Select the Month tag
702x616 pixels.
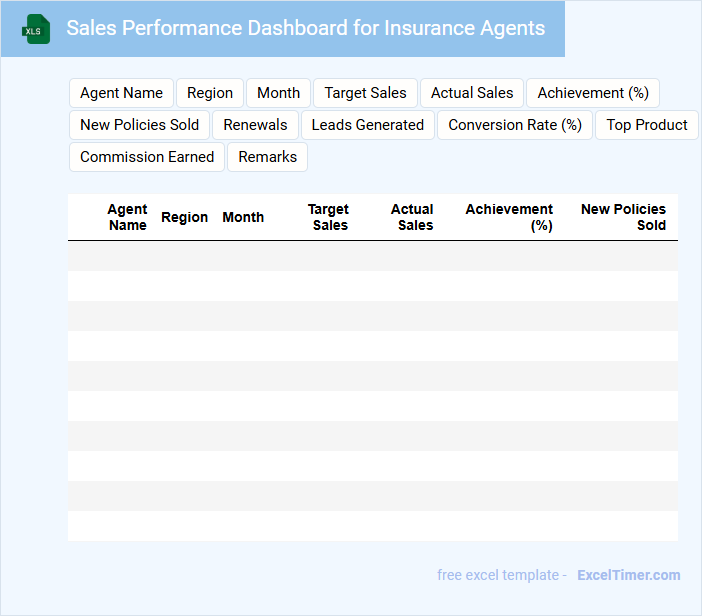278,93
